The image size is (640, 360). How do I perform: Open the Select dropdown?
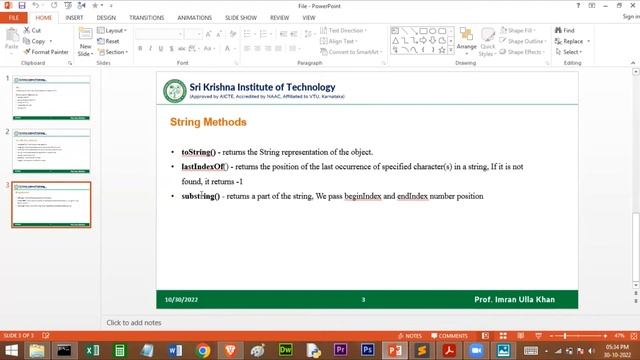(569, 52)
